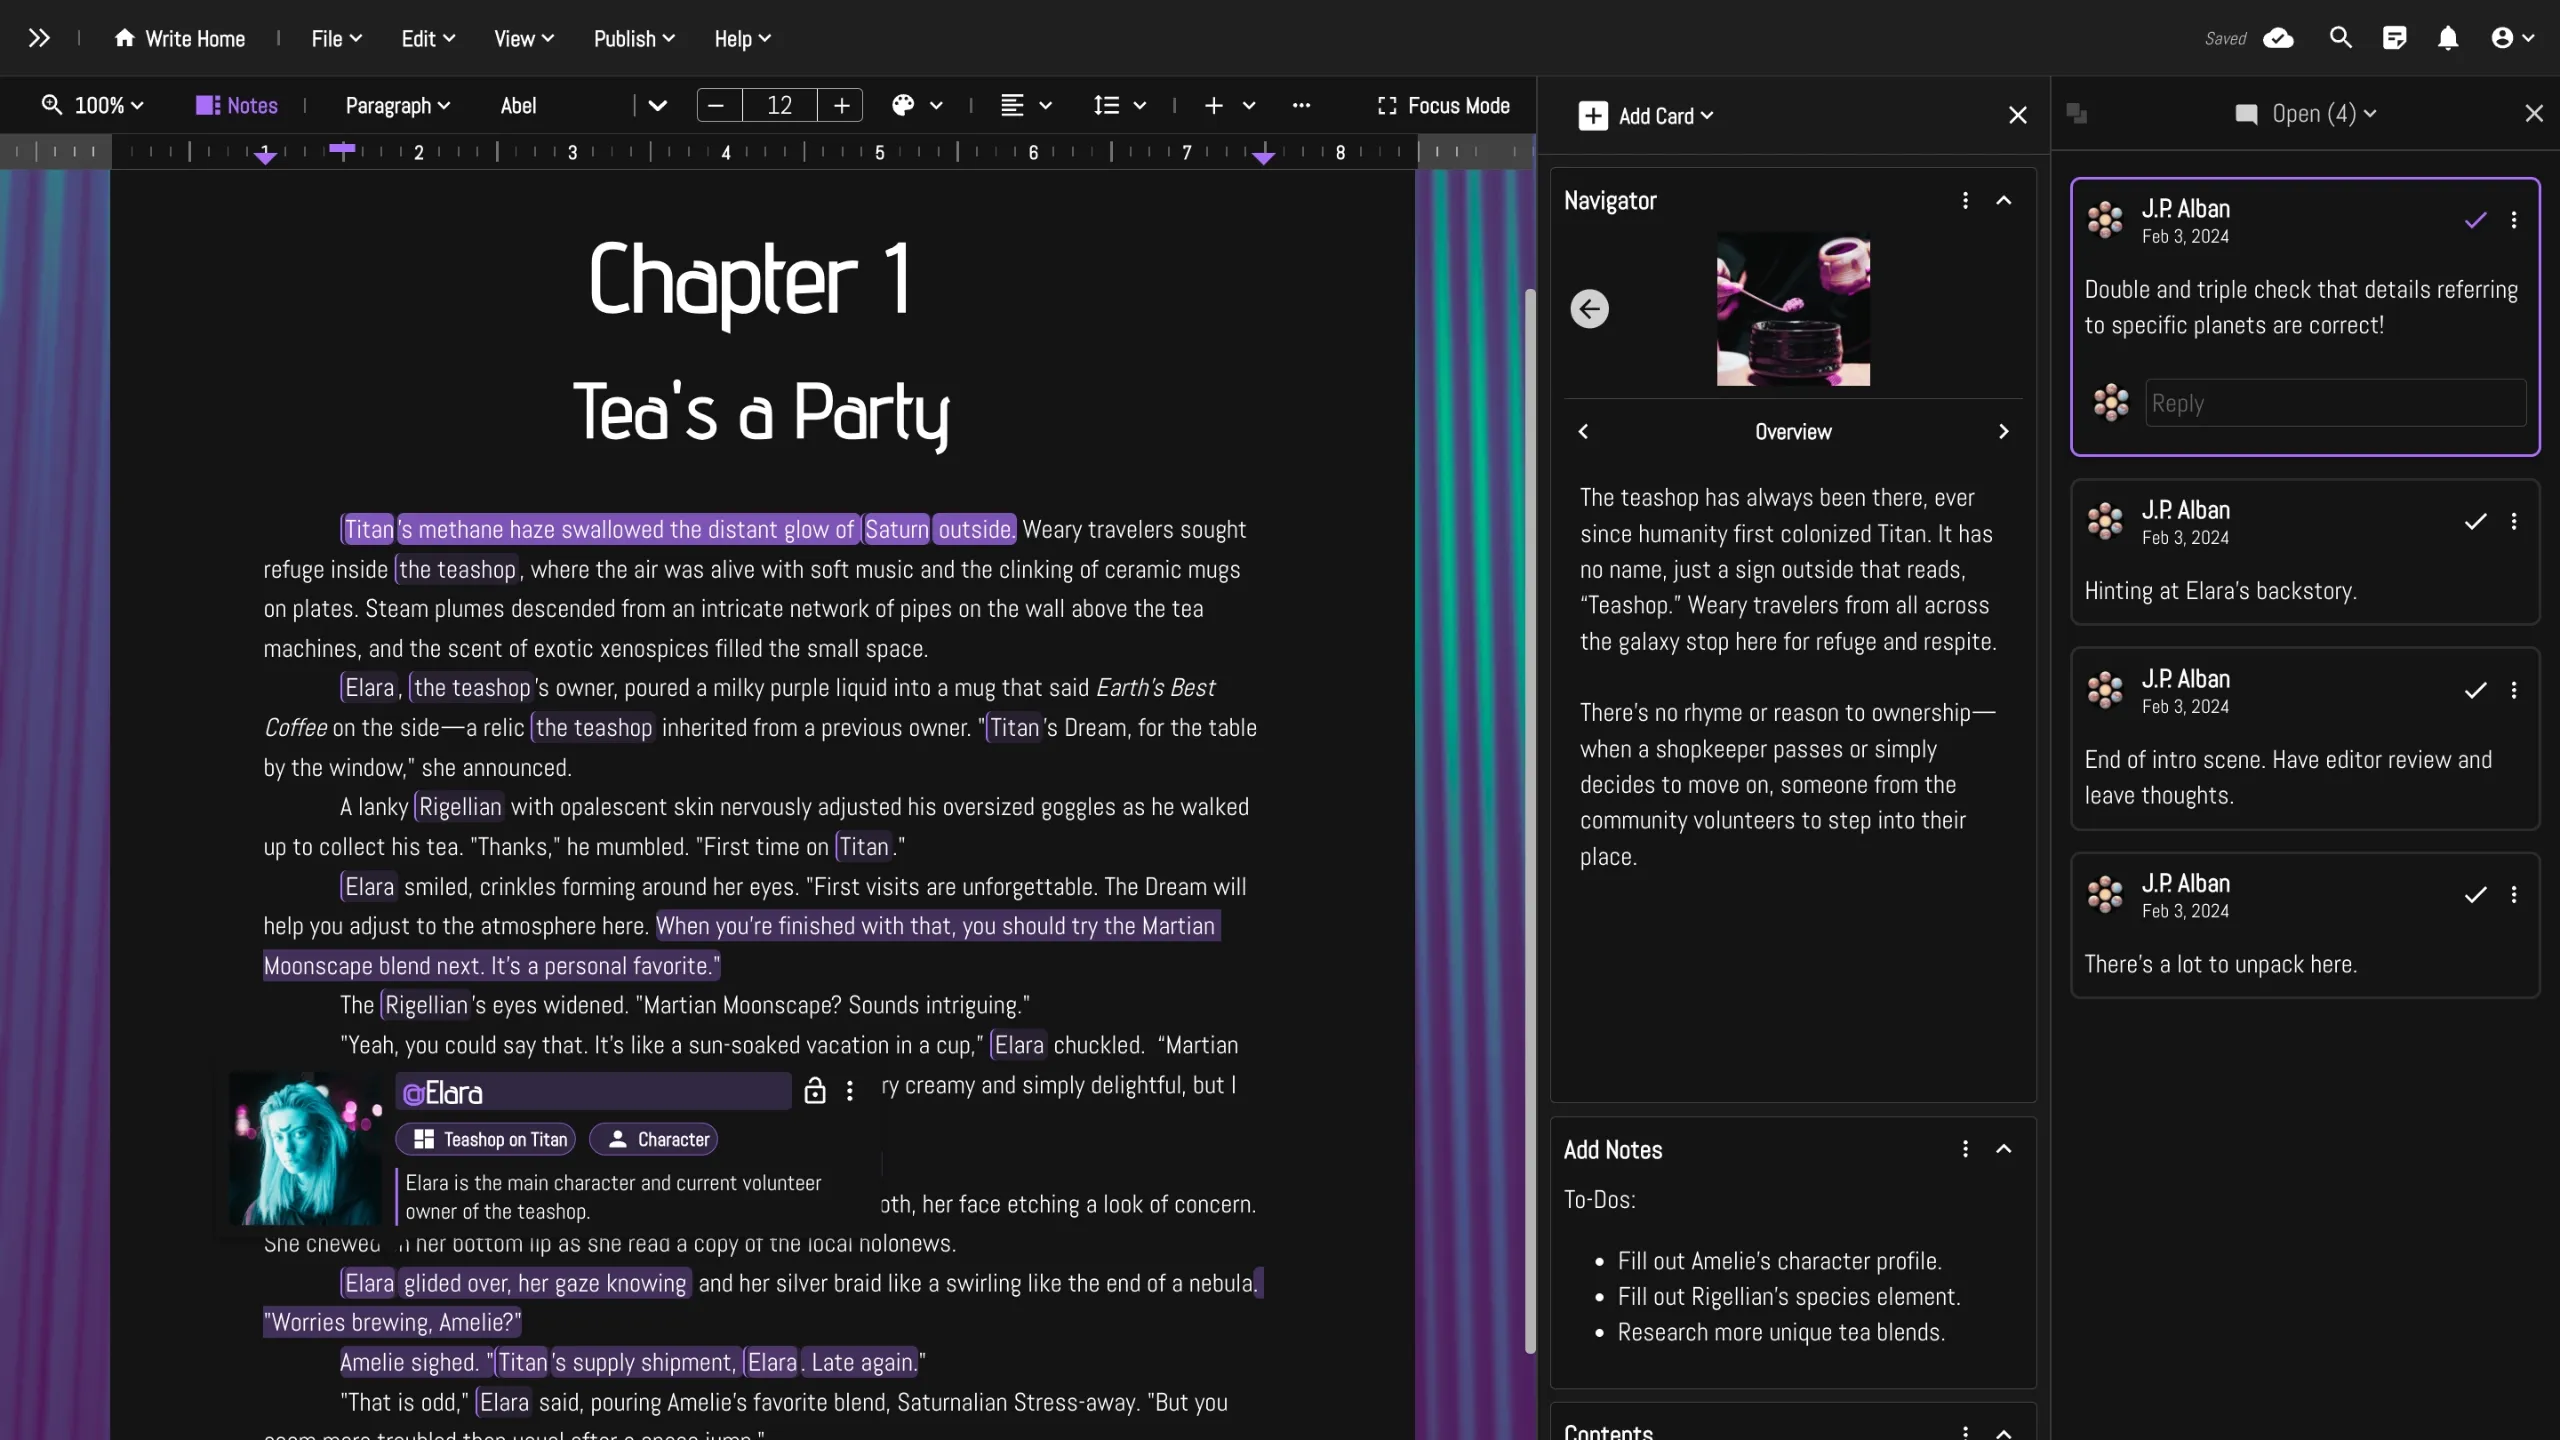Select the Edit menu in top navigation
Image resolution: width=2560 pixels, height=1440 pixels.
417,39
